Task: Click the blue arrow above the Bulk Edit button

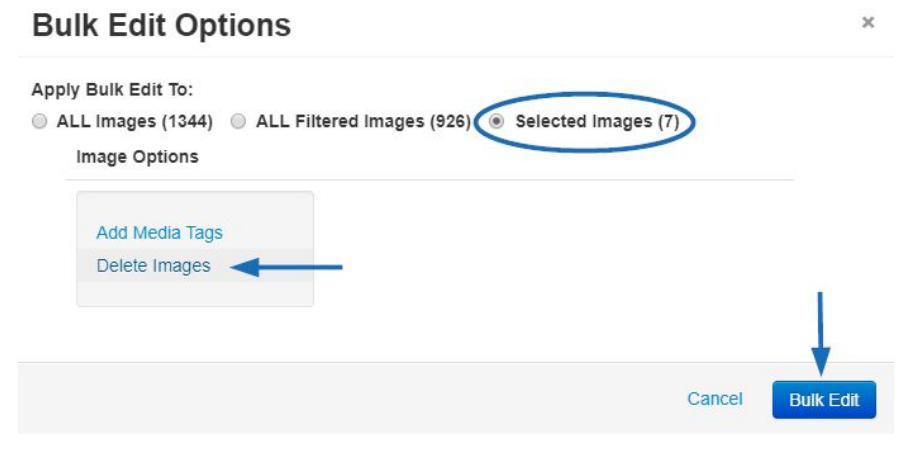Action: 820,334
